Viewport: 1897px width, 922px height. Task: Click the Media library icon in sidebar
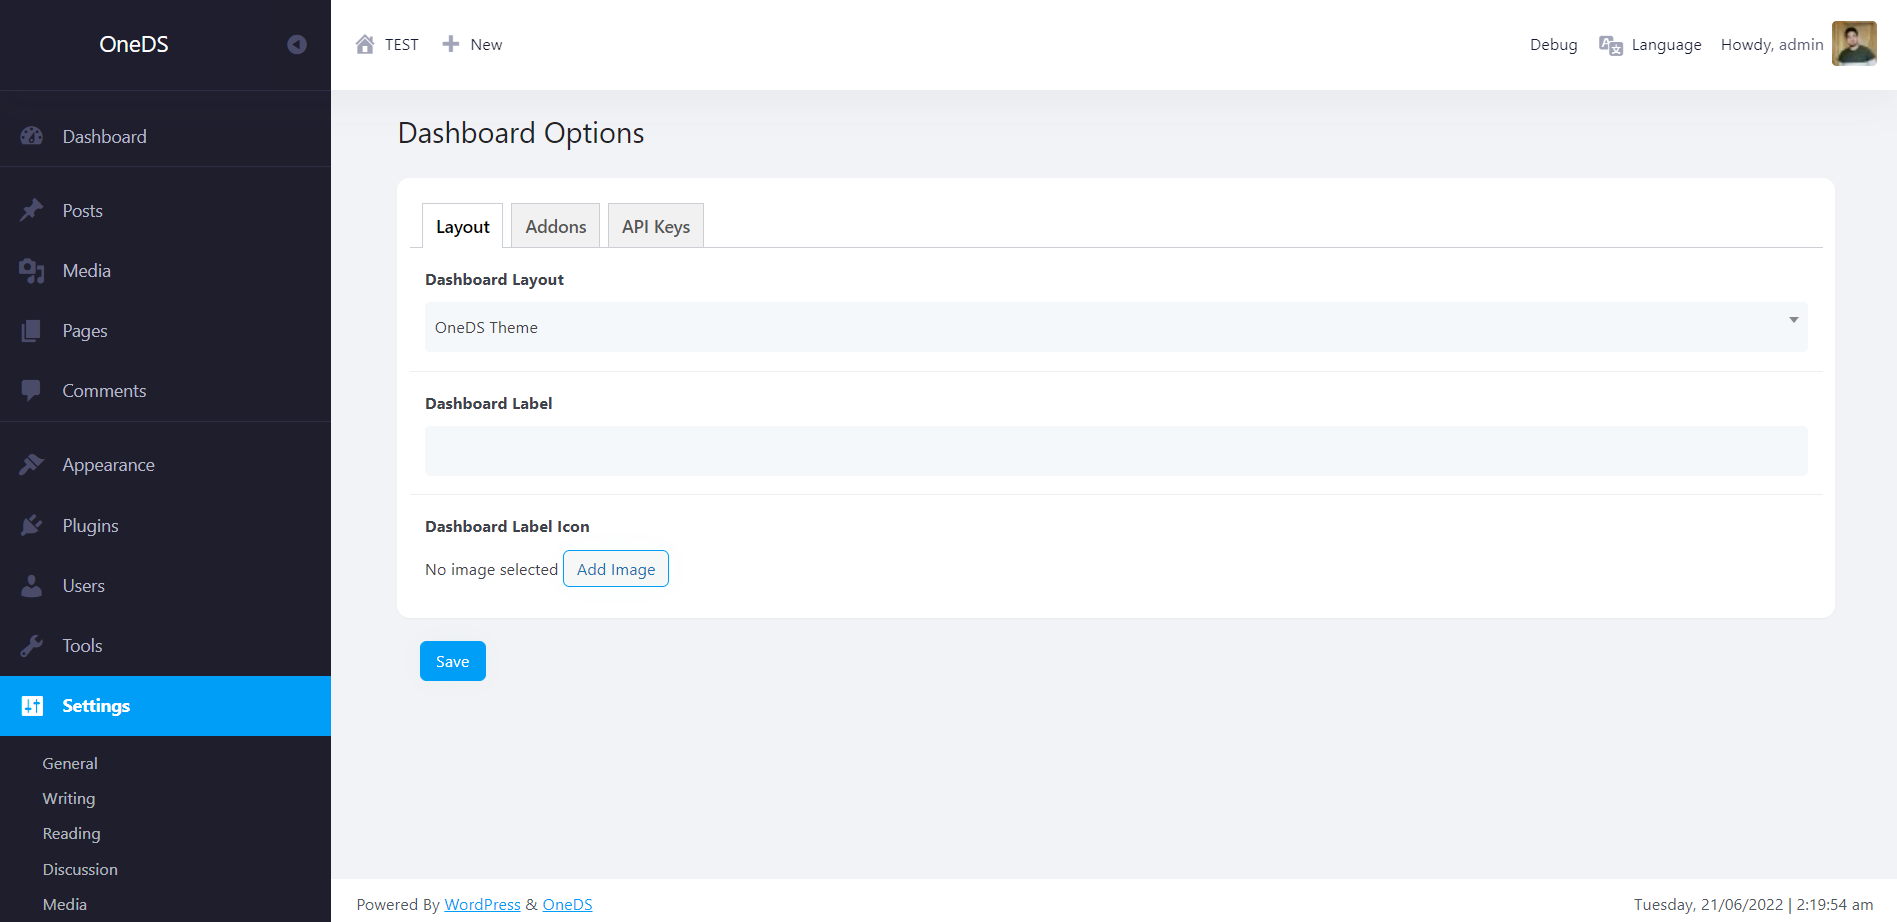pyautogui.click(x=32, y=271)
